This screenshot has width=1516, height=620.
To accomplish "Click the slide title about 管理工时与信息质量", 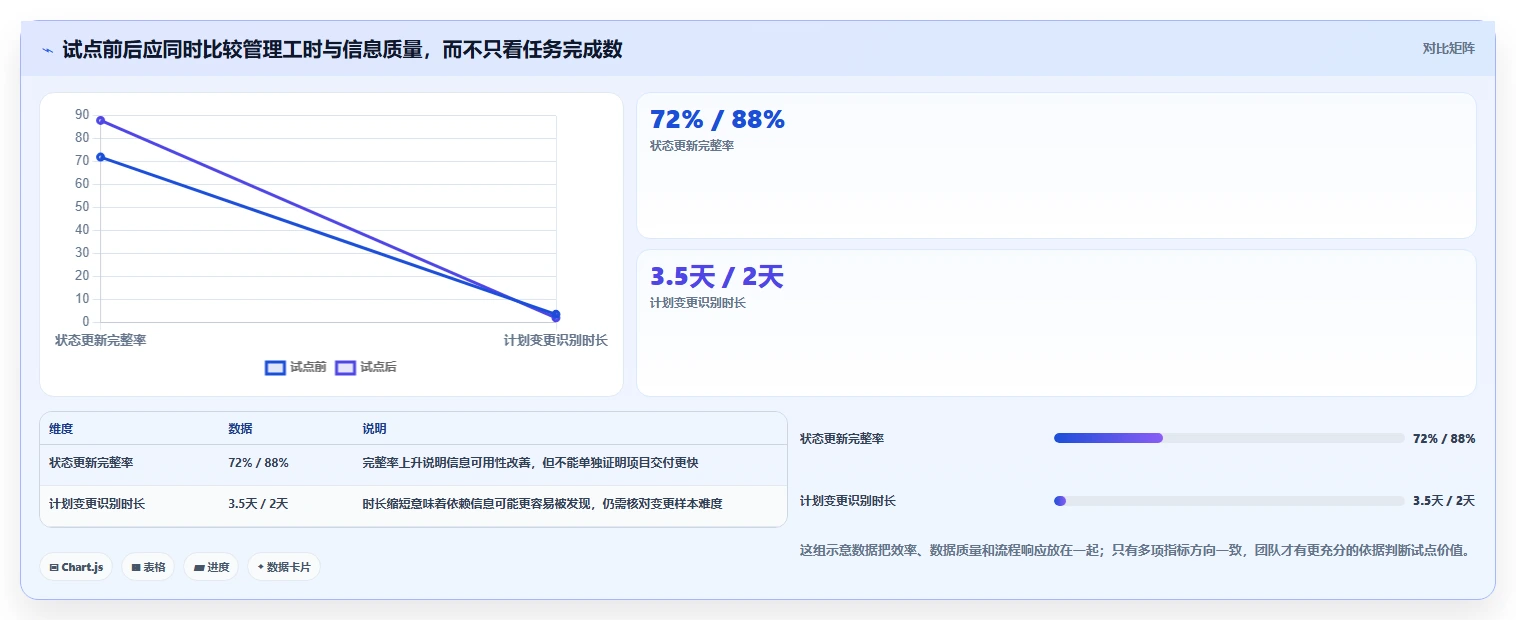I will pyautogui.click(x=342, y=49).
